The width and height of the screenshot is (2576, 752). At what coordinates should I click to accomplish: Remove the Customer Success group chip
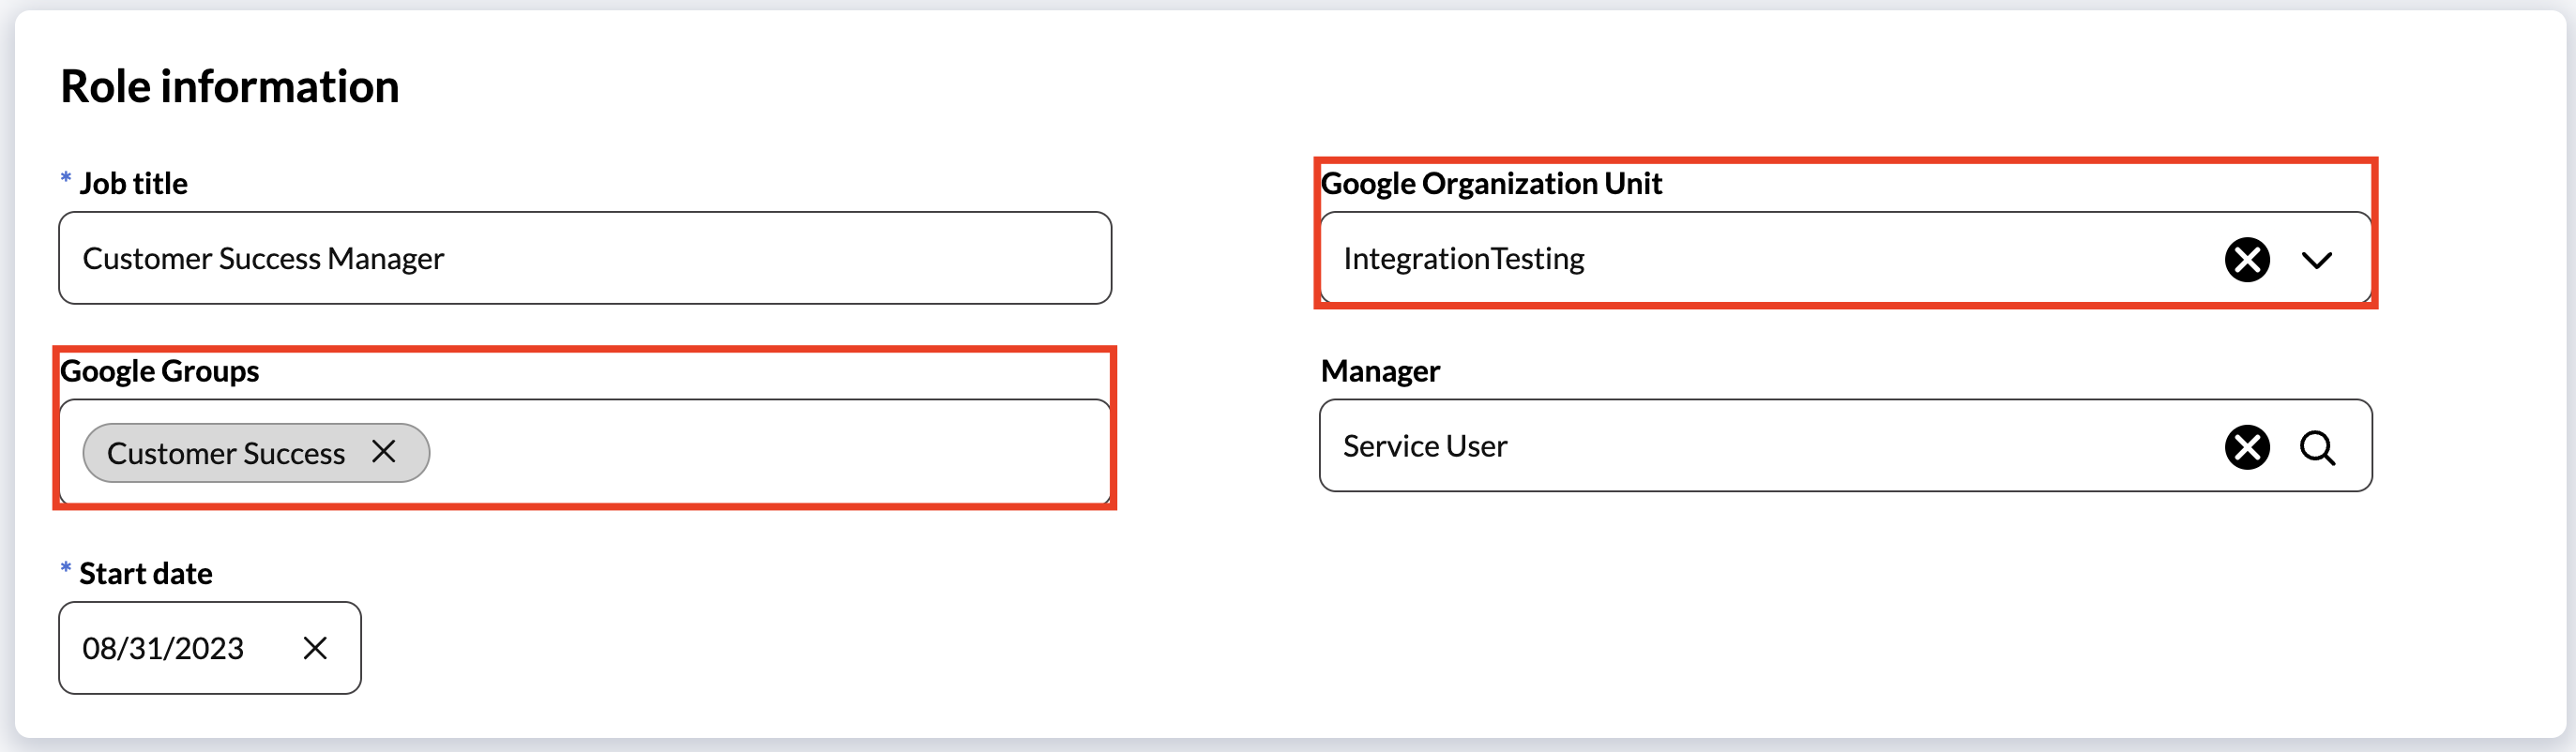pos(383,452)
